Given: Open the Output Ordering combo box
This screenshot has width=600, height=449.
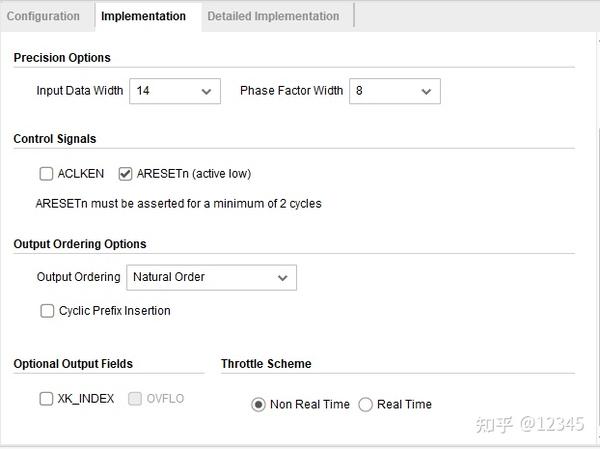Looking at the screenshot, I should coord(211,278).
